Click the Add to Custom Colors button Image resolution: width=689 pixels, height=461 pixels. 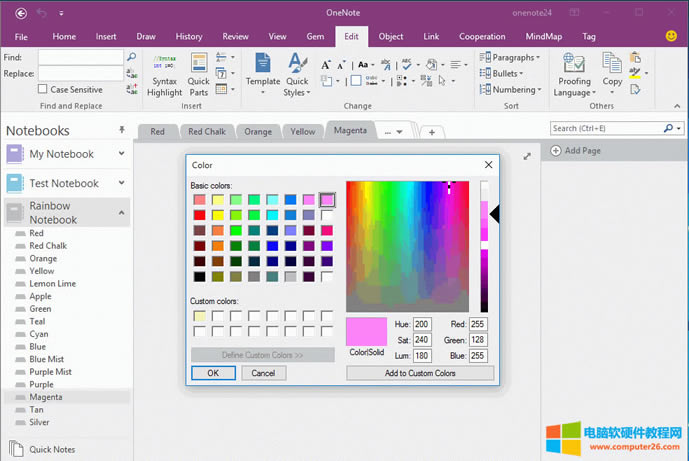(x=420, y=373)
